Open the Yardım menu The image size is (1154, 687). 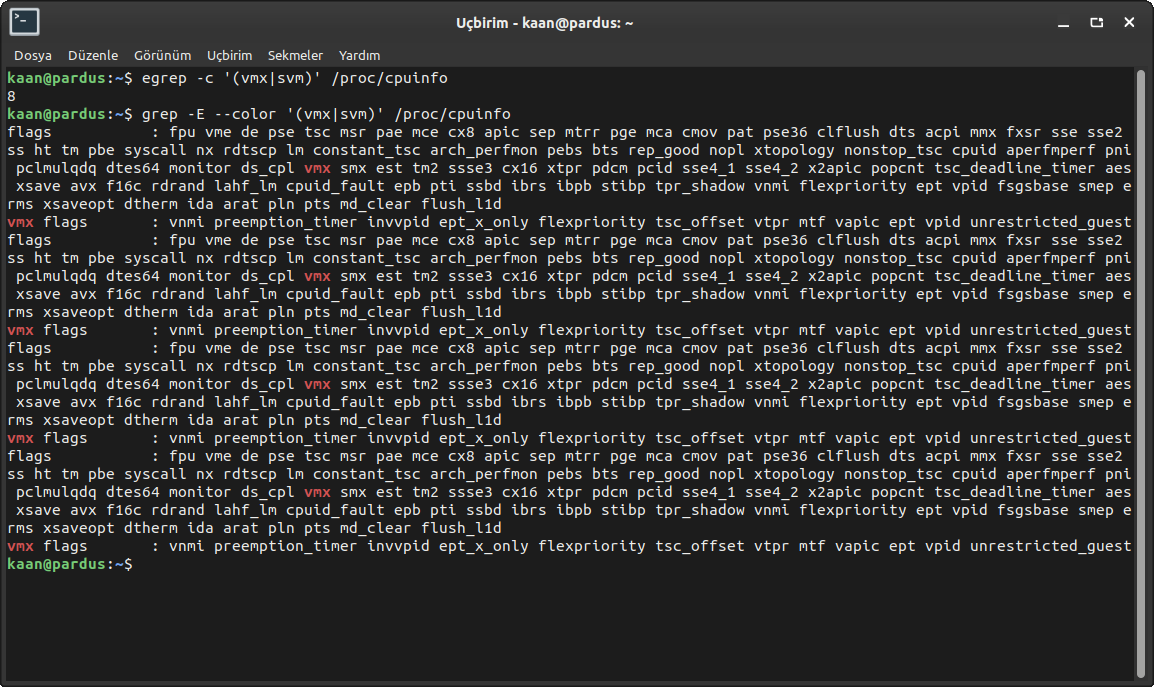359,56
